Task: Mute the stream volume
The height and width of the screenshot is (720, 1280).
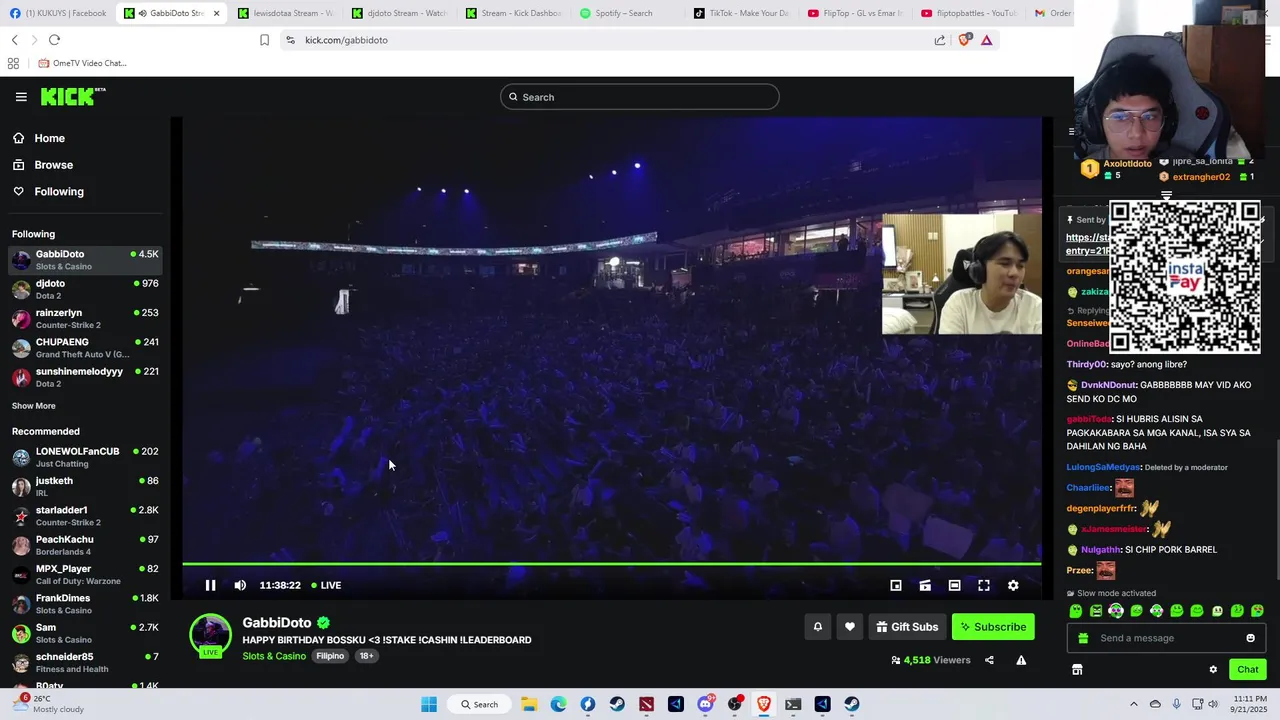Action: click(x=240, y=585)
